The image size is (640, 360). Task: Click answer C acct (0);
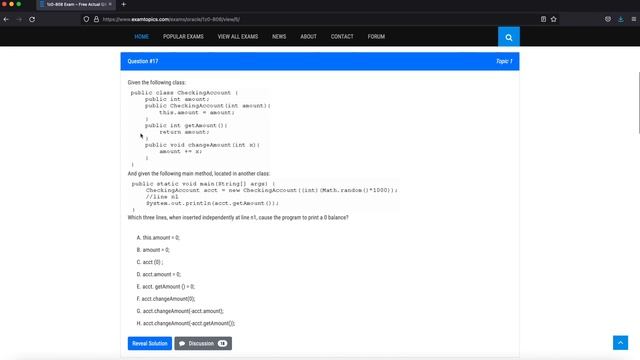coord(150,262)
